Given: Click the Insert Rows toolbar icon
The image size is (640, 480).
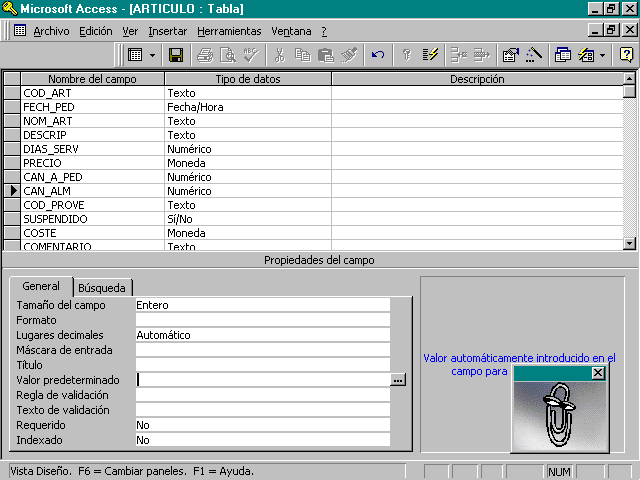Looking at the screenshot, I should 459,55.
